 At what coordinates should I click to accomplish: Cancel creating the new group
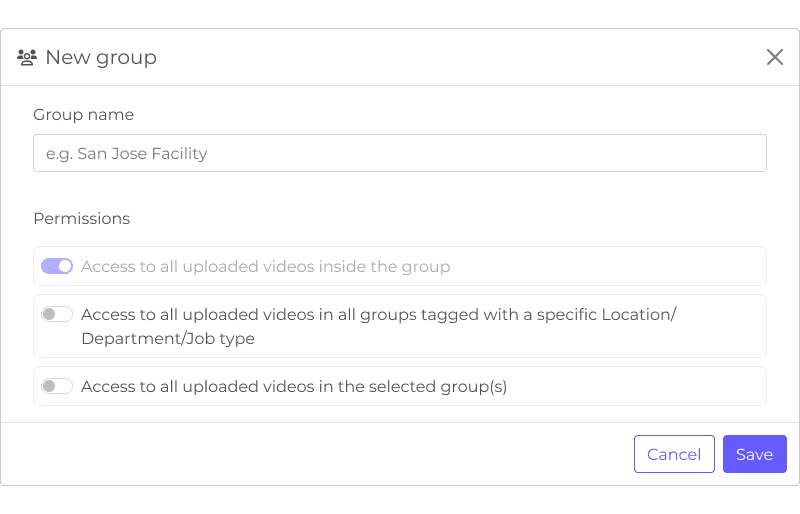674,454
